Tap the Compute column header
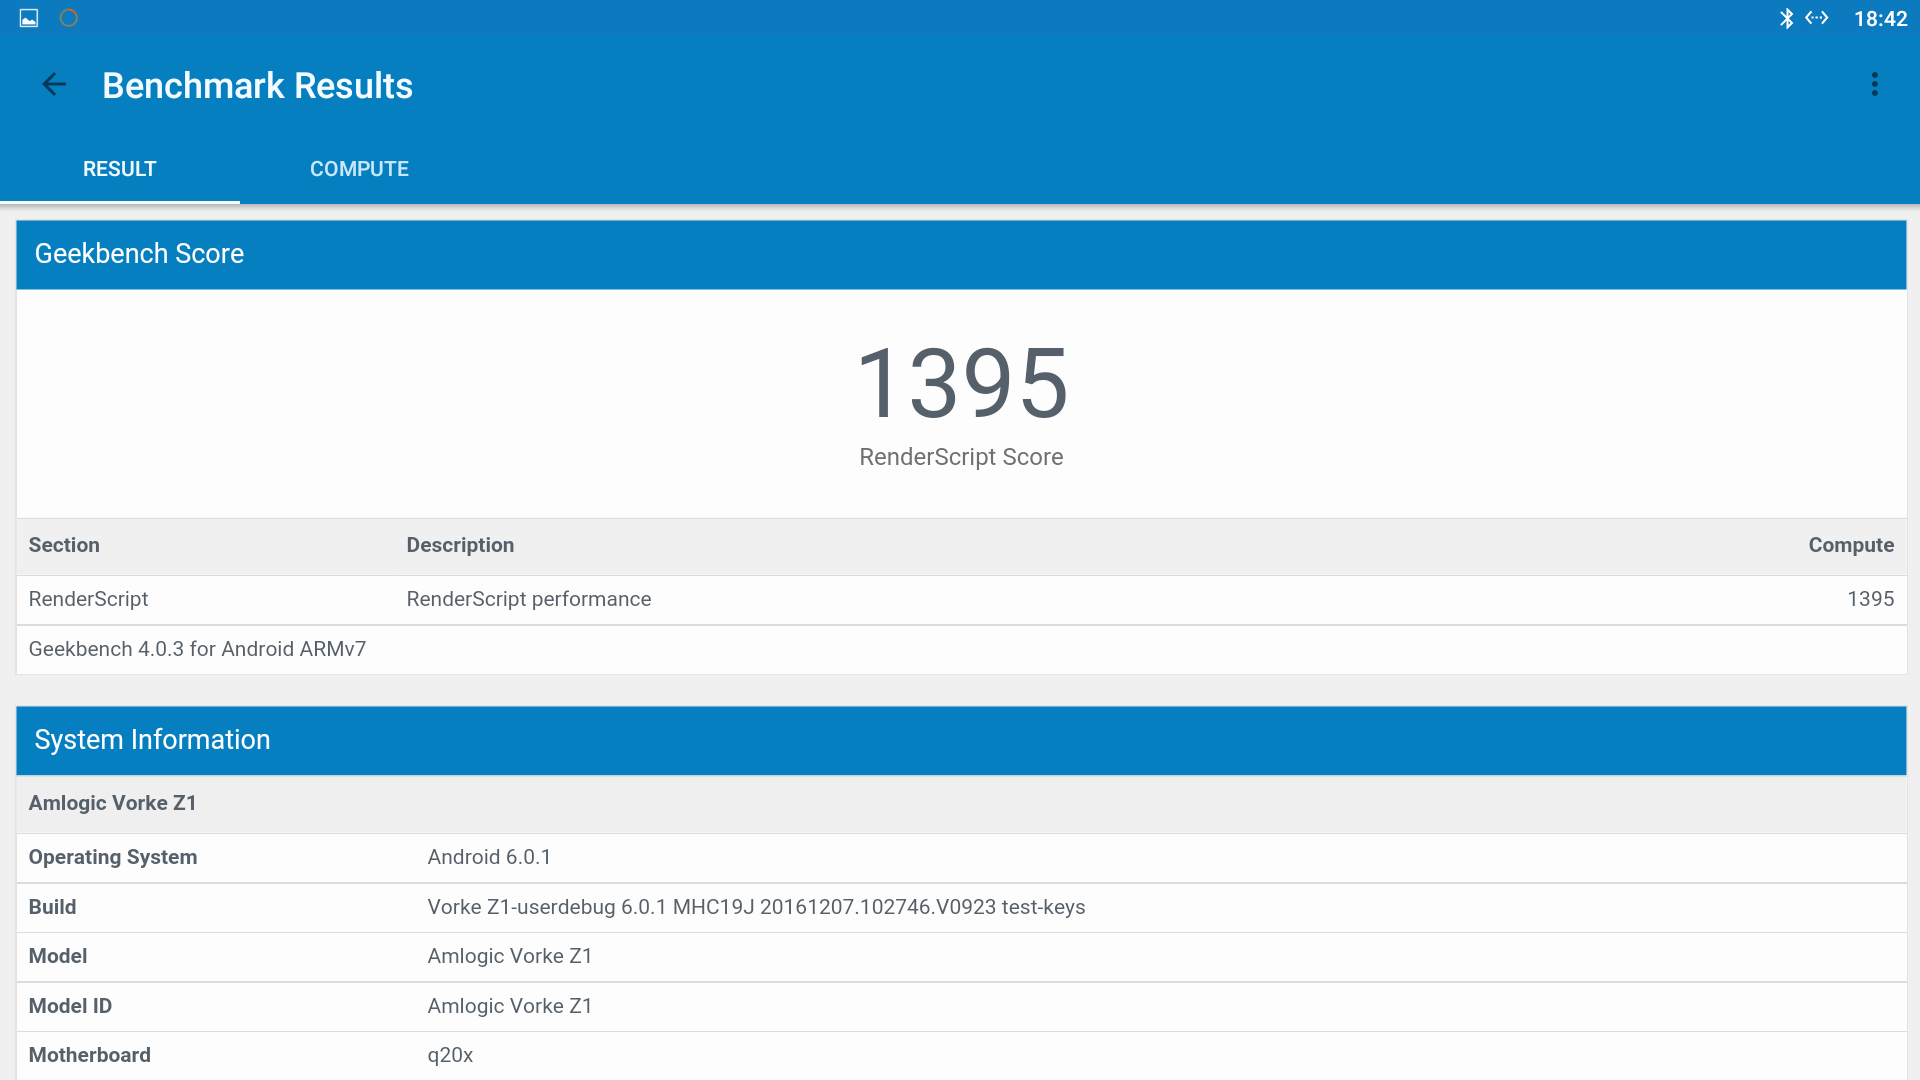 [x=1850, y=545]
